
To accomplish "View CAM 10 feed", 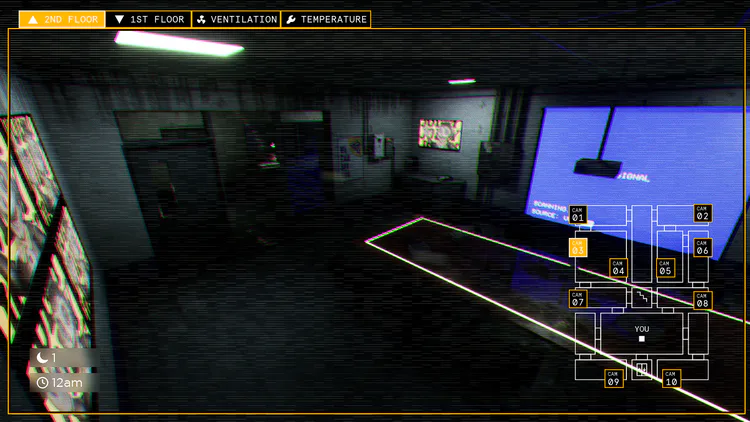I will [672, 378].
